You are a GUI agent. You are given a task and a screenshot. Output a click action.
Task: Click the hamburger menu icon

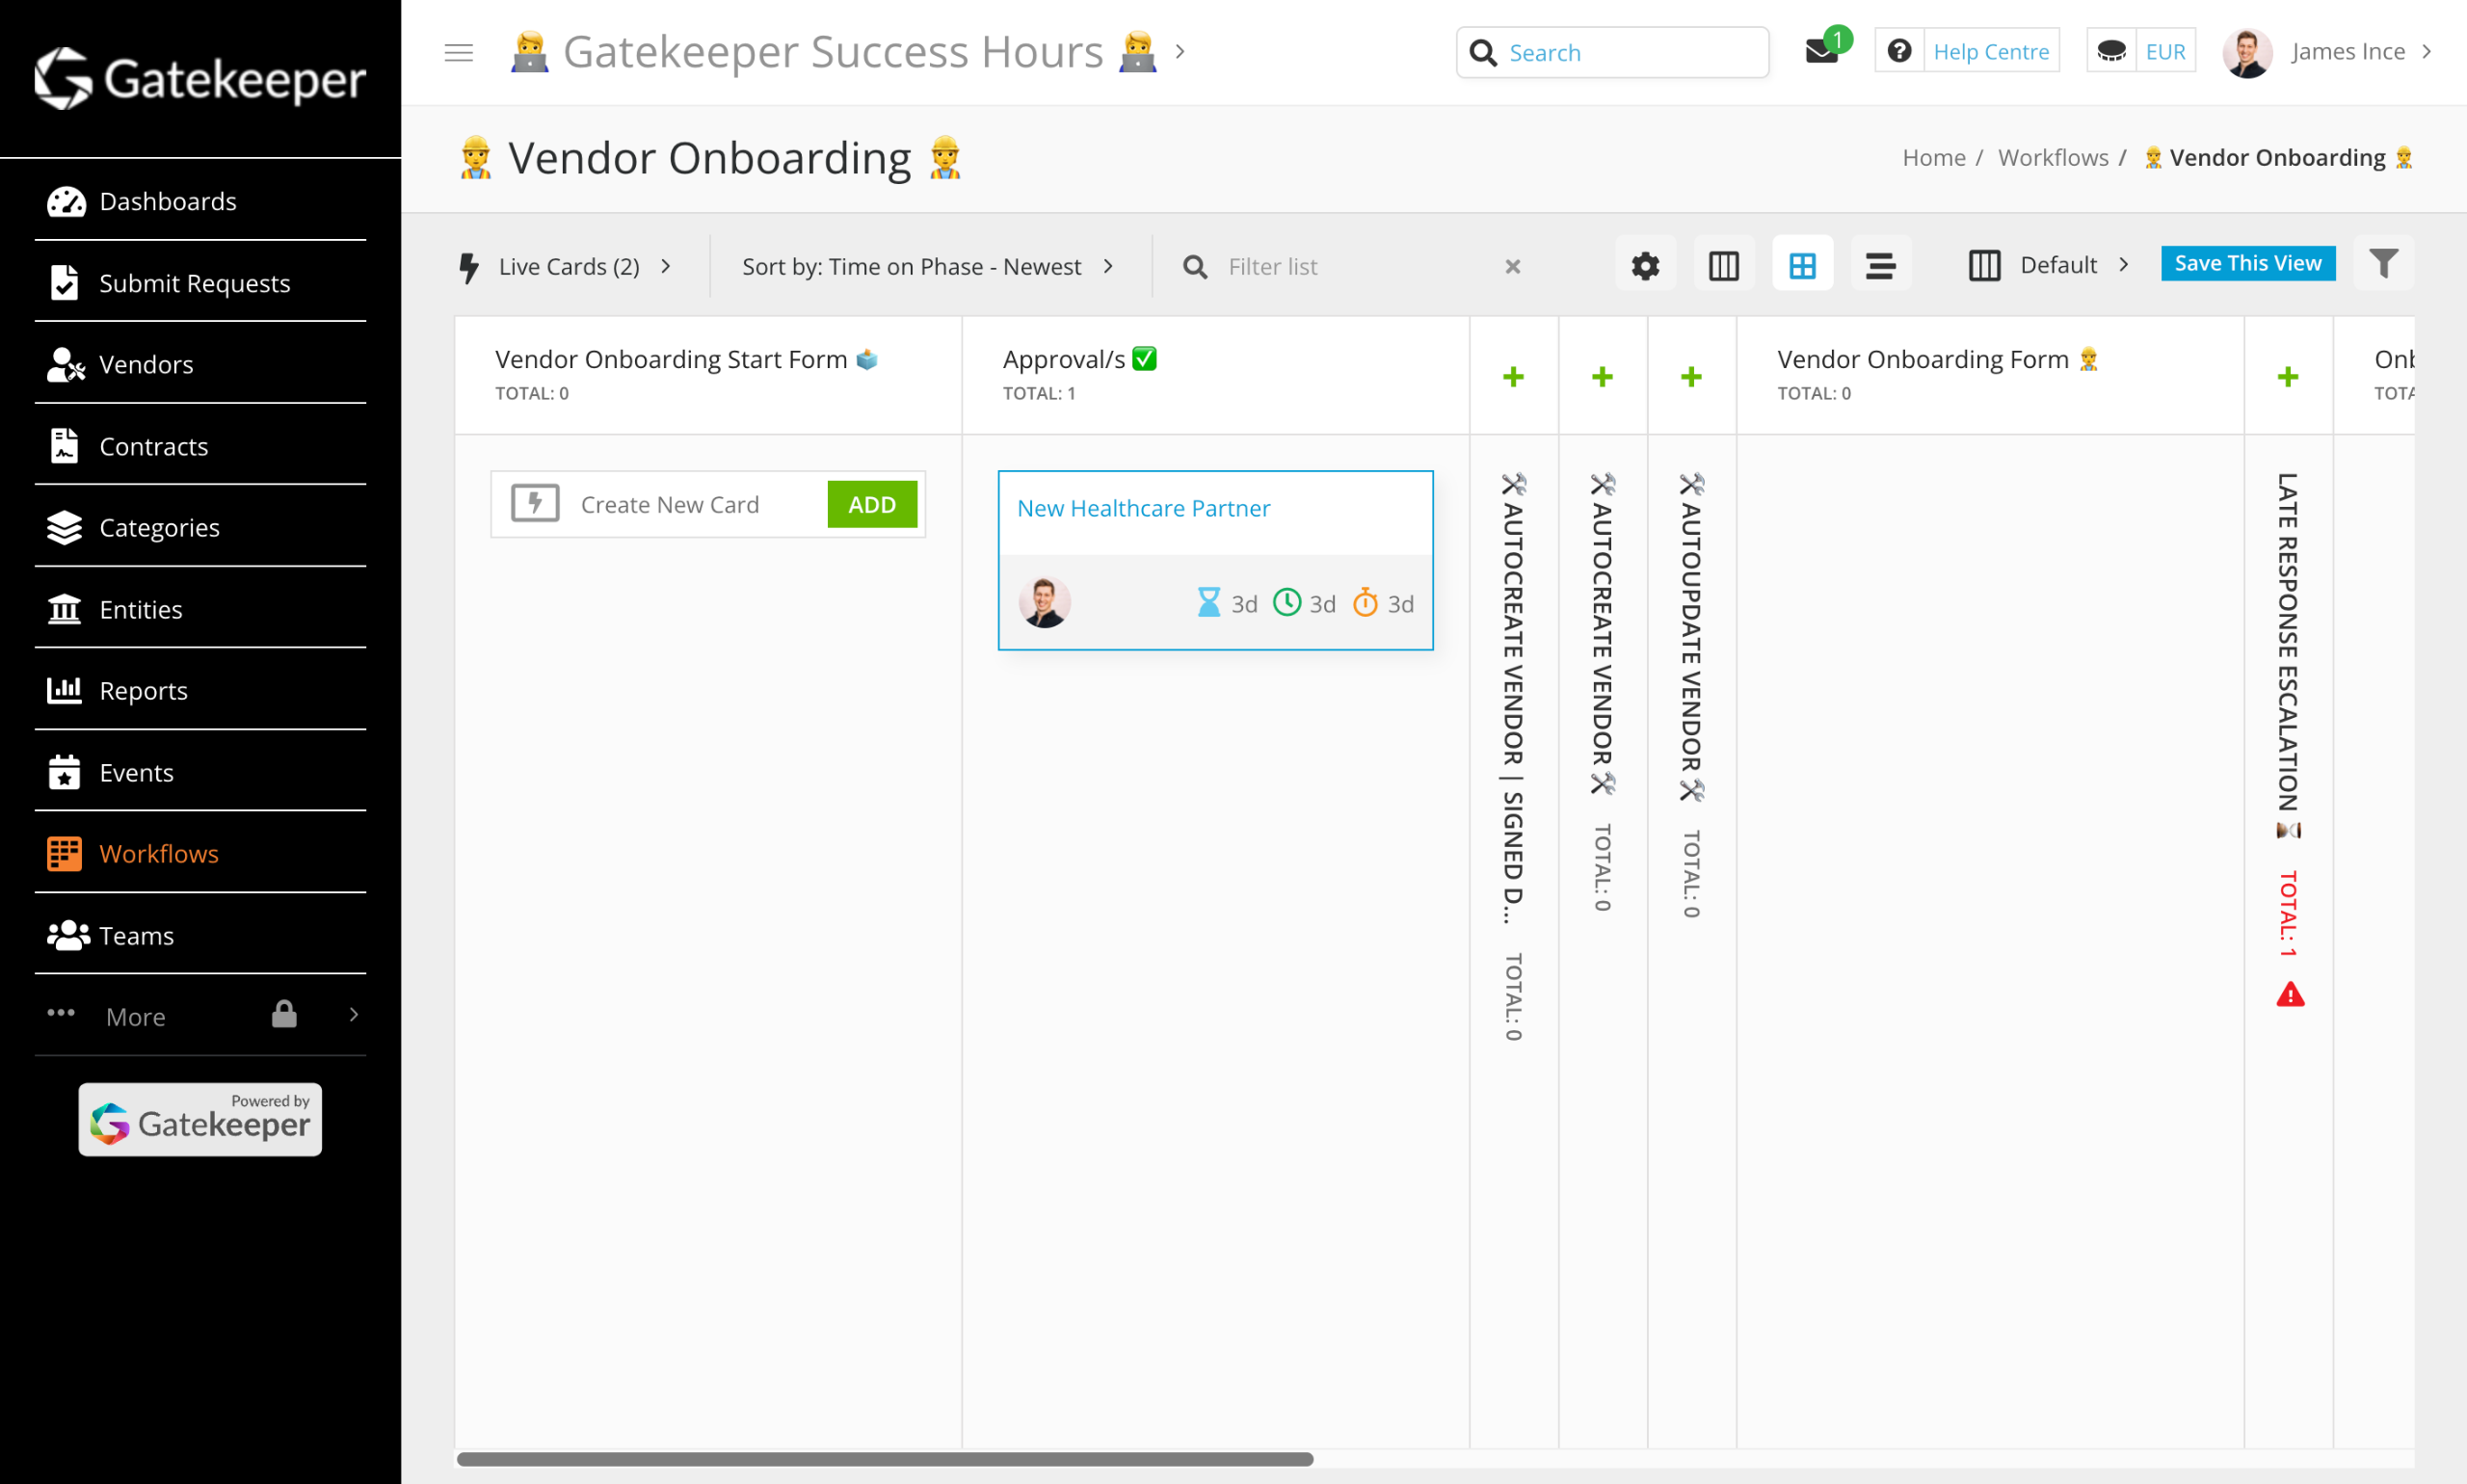(x=458, y=52)
